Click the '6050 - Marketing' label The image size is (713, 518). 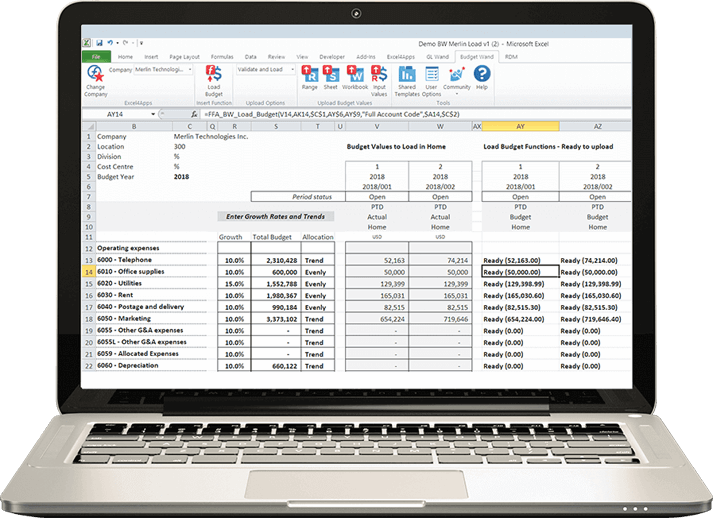click(124, 318)
